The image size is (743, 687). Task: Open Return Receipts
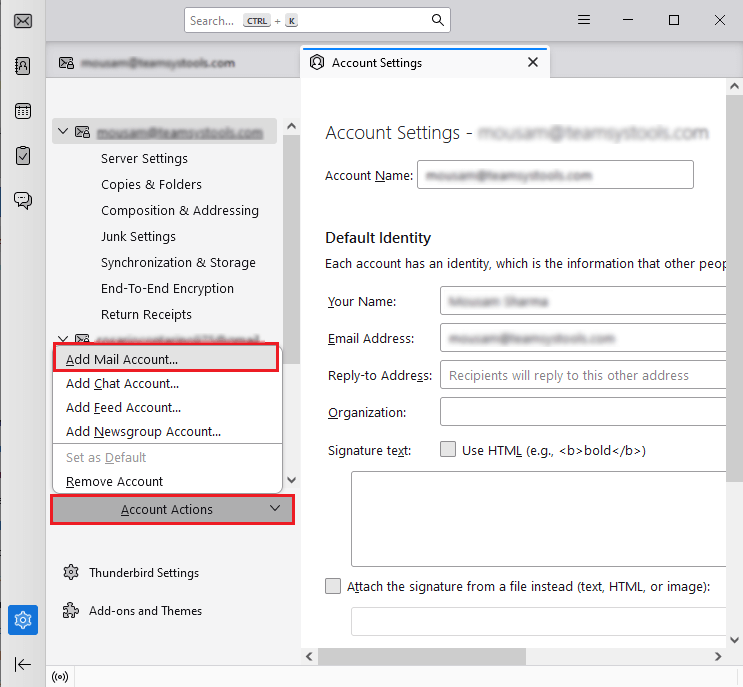(146, 315)
